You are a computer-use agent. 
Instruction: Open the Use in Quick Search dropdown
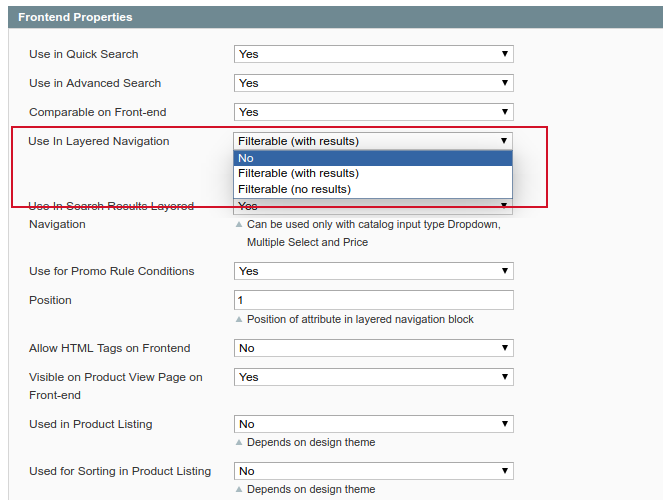coord(373,54)
